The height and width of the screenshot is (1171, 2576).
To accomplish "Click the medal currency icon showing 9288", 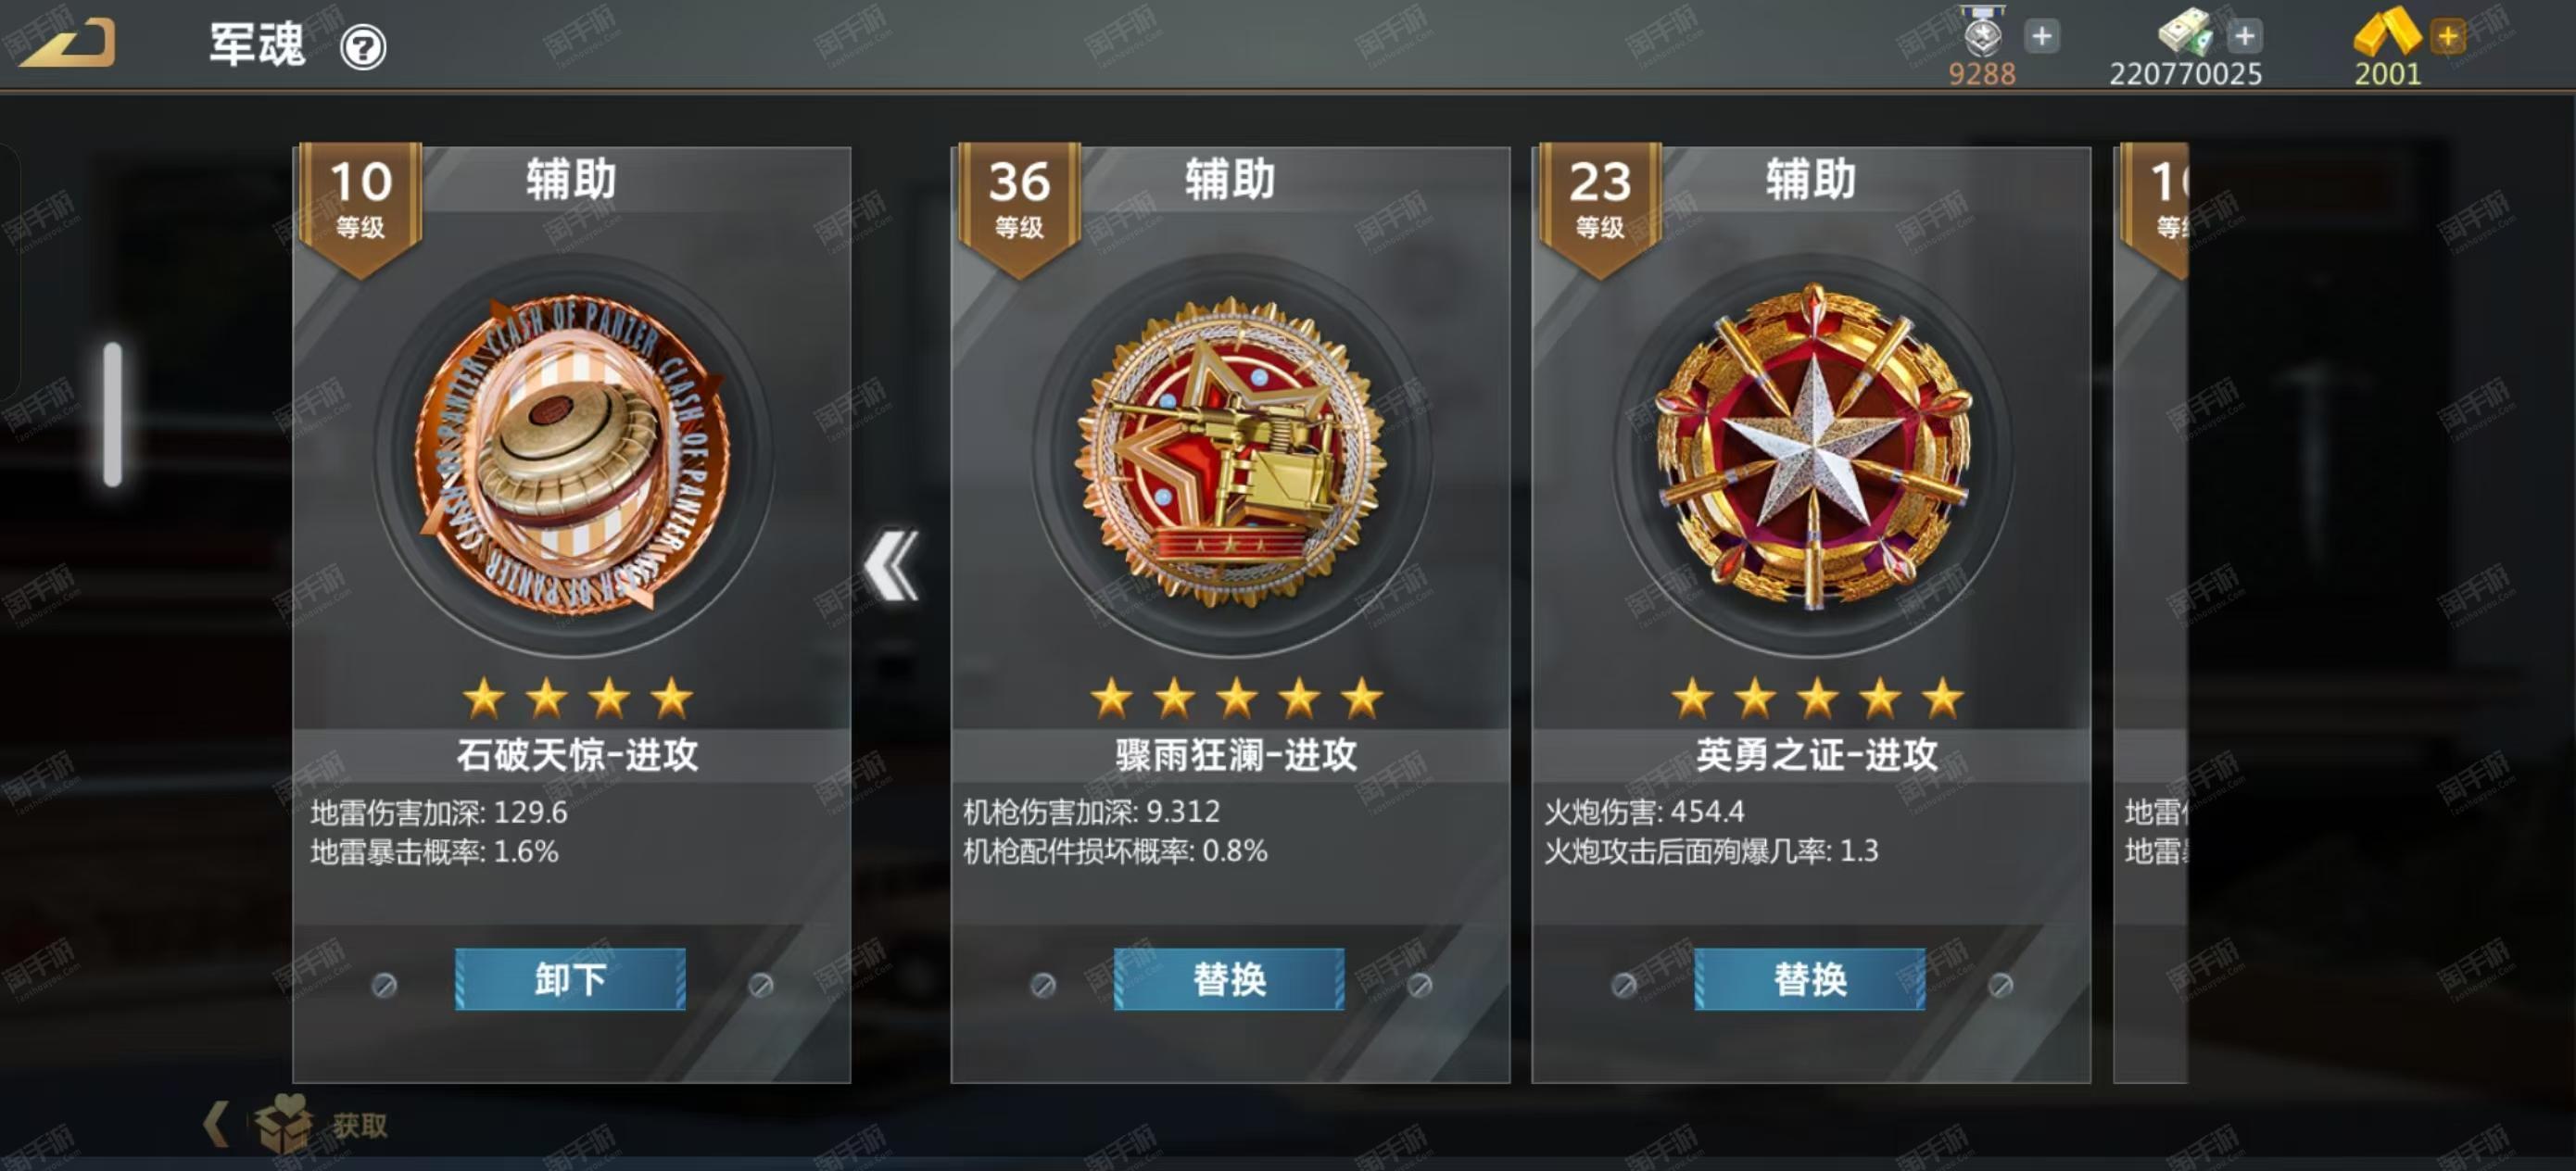I will tap(1982, 33).
